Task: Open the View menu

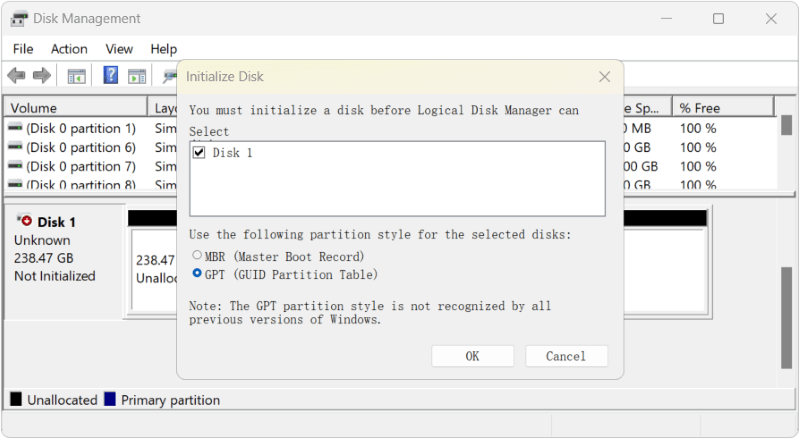Action: pyautogui.click(x=119, y=49)
